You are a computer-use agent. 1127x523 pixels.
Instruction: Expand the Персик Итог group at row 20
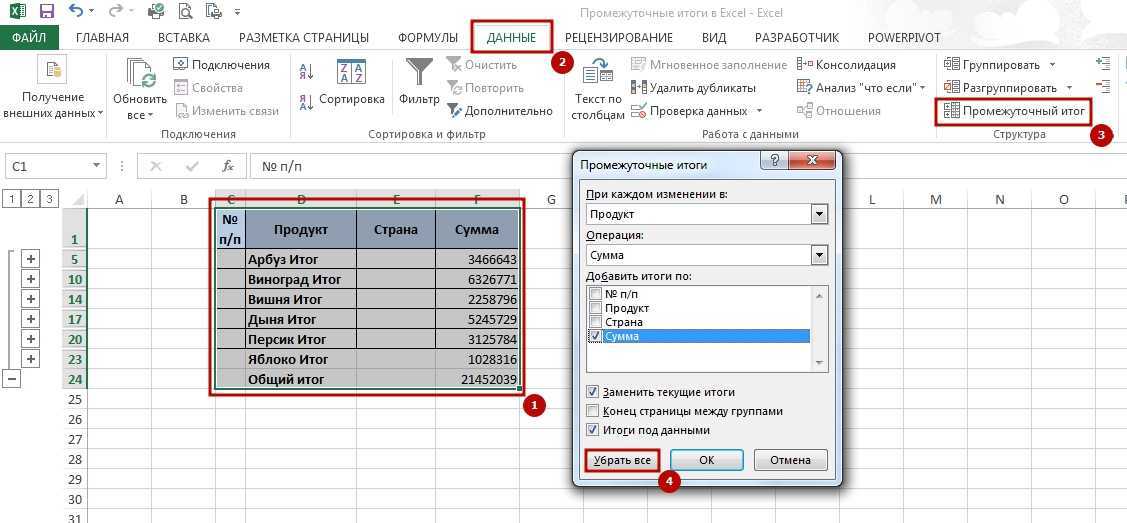pos(31,338)
